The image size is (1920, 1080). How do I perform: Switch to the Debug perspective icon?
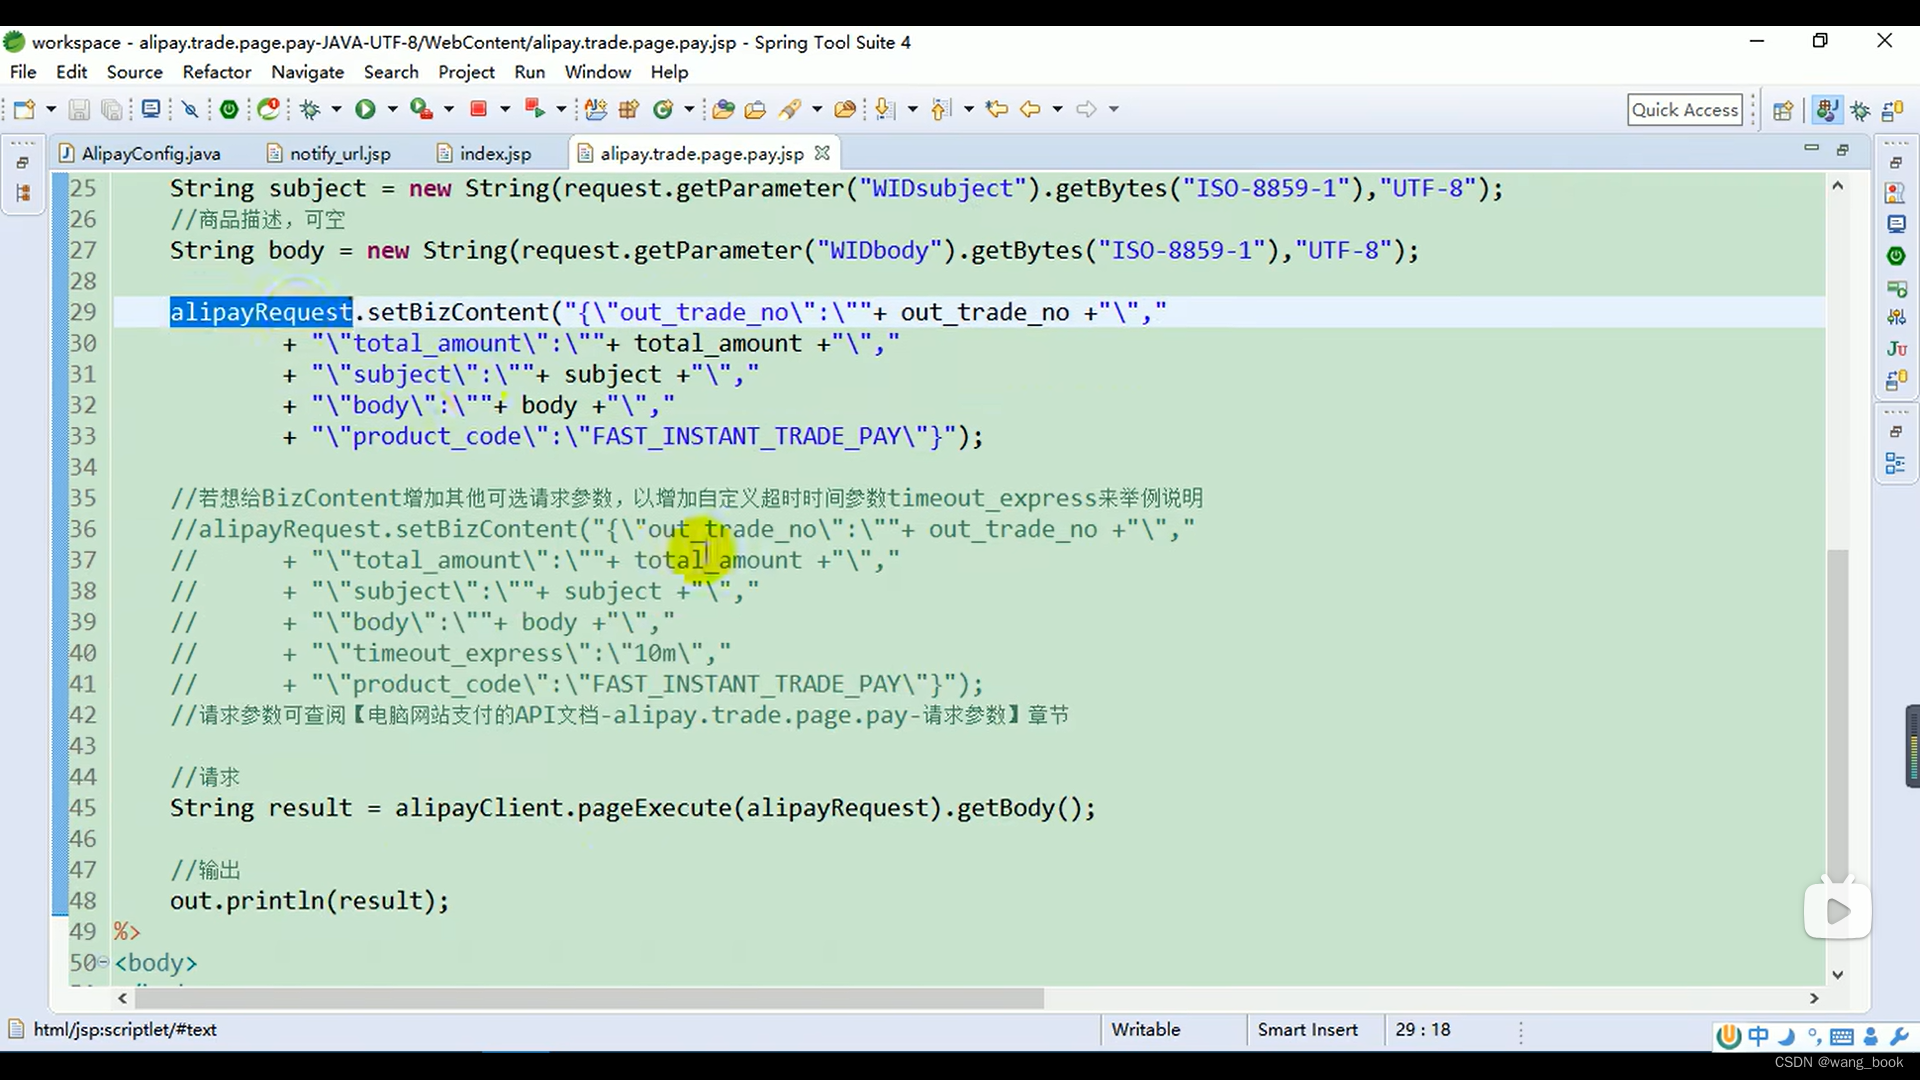coord(1861,110)
